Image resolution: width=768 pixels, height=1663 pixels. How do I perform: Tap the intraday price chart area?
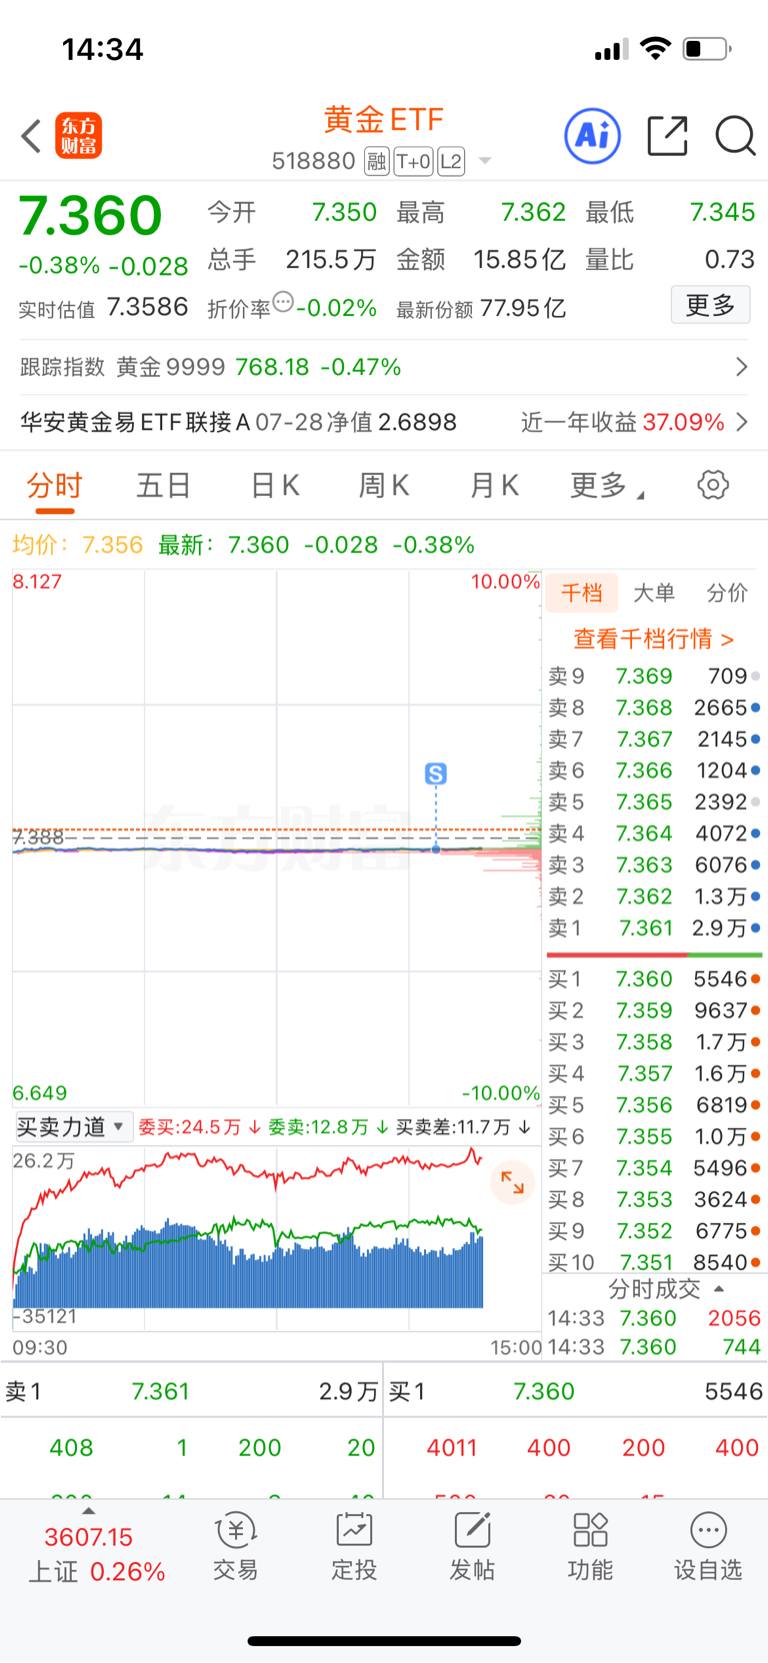[x=276, y=837]
